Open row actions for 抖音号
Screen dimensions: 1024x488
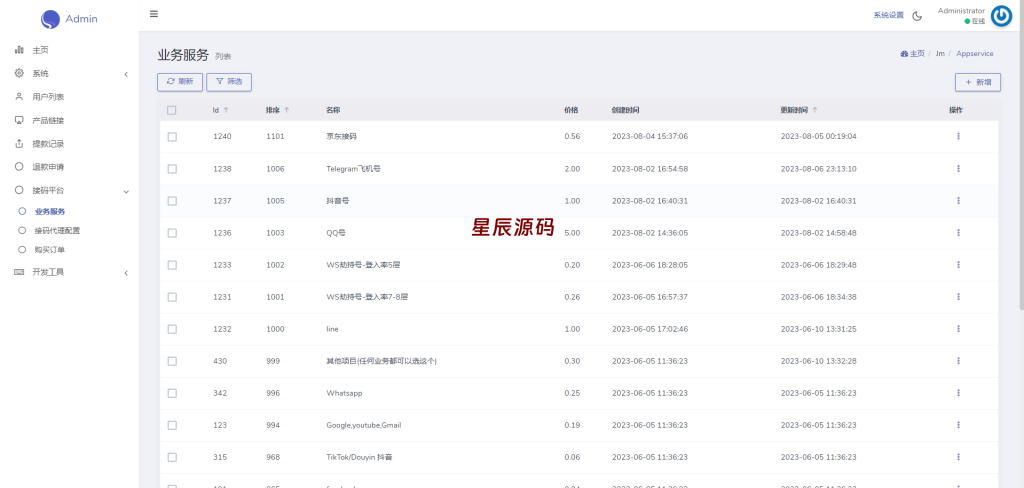click(x=958, y=200)
